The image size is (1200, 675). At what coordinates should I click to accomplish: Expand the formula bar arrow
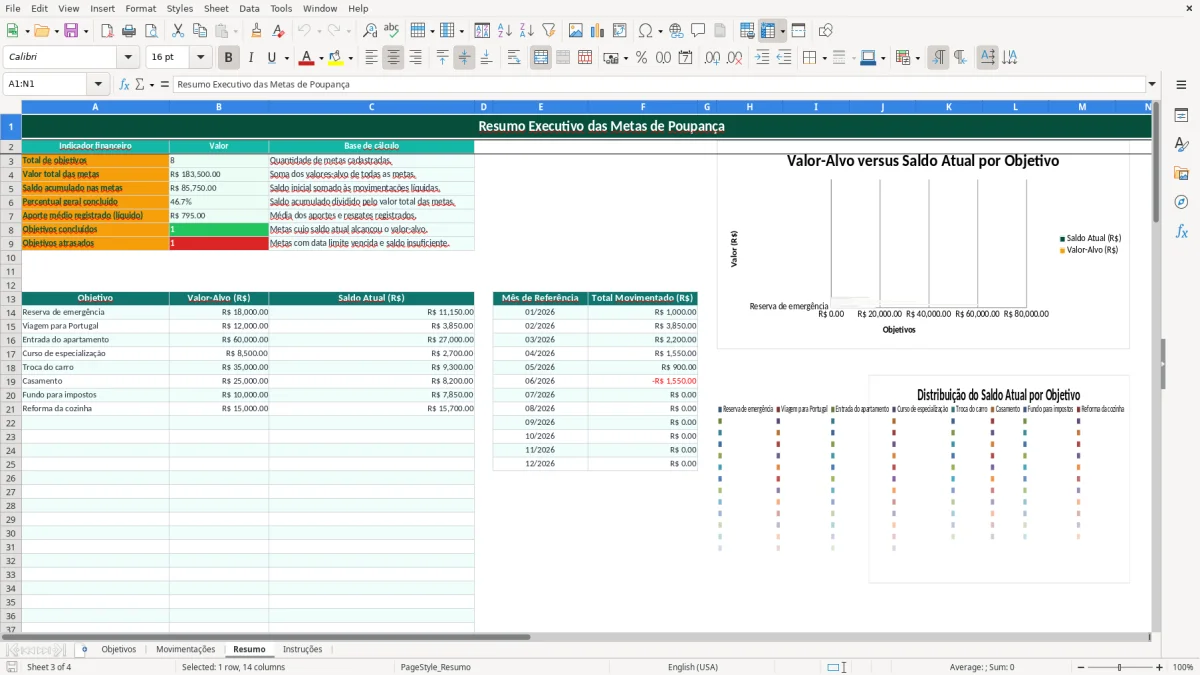click(x=1152, y=84)
